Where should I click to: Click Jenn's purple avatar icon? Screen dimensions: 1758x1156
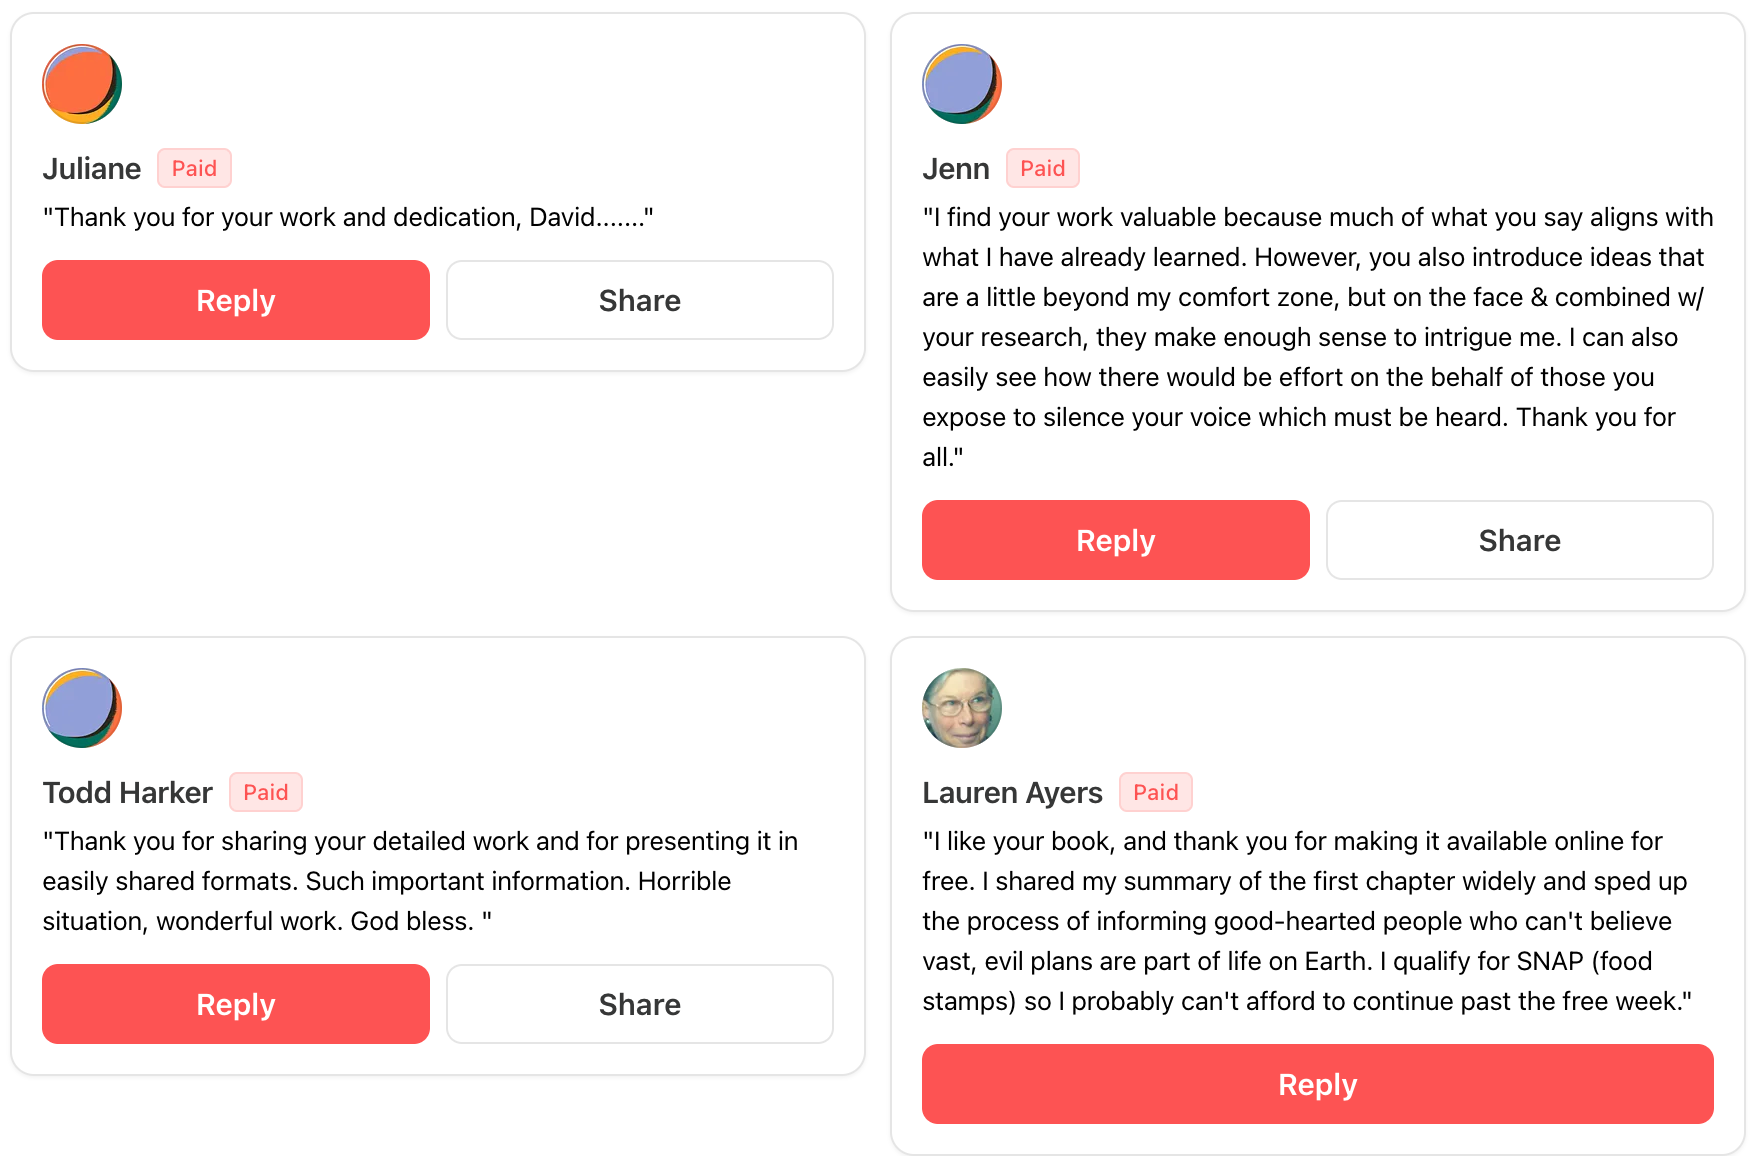962,84
